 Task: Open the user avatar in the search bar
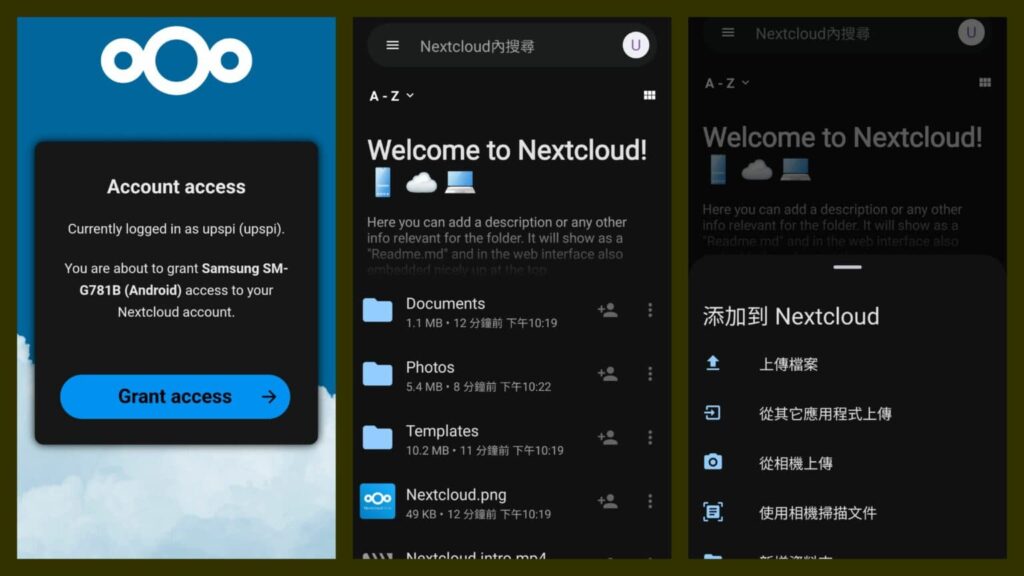(x=635, y=45)
